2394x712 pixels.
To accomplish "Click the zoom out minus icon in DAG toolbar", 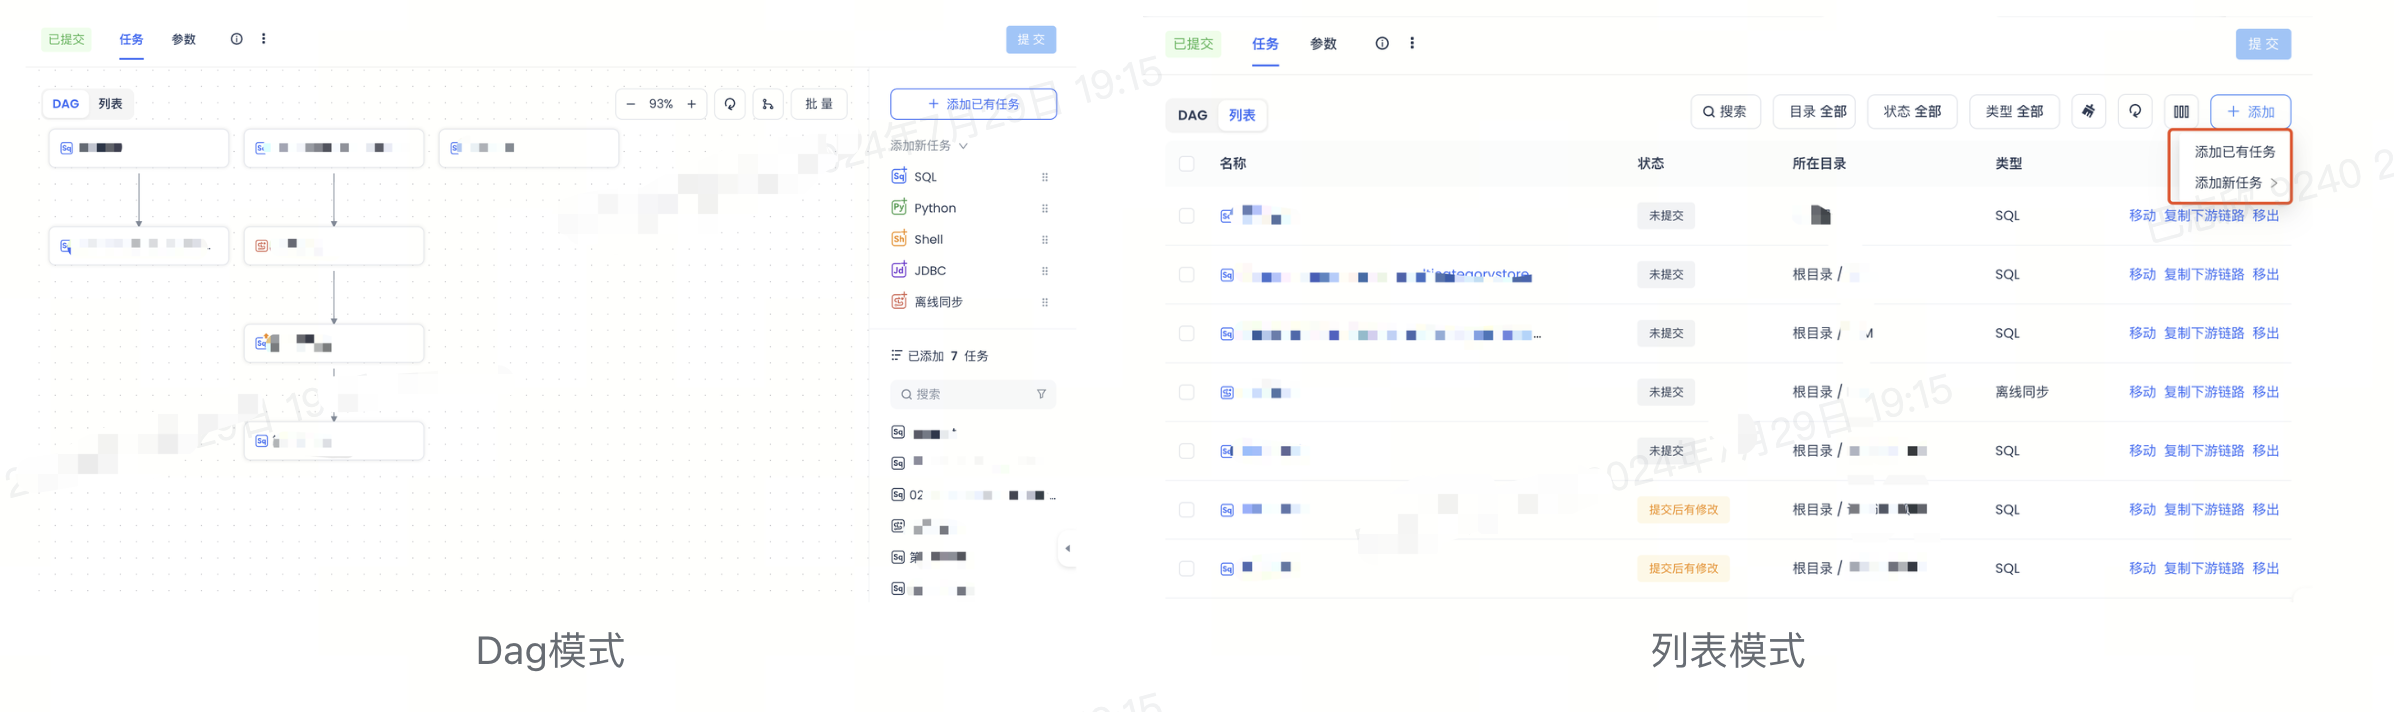I will (630, 104).
